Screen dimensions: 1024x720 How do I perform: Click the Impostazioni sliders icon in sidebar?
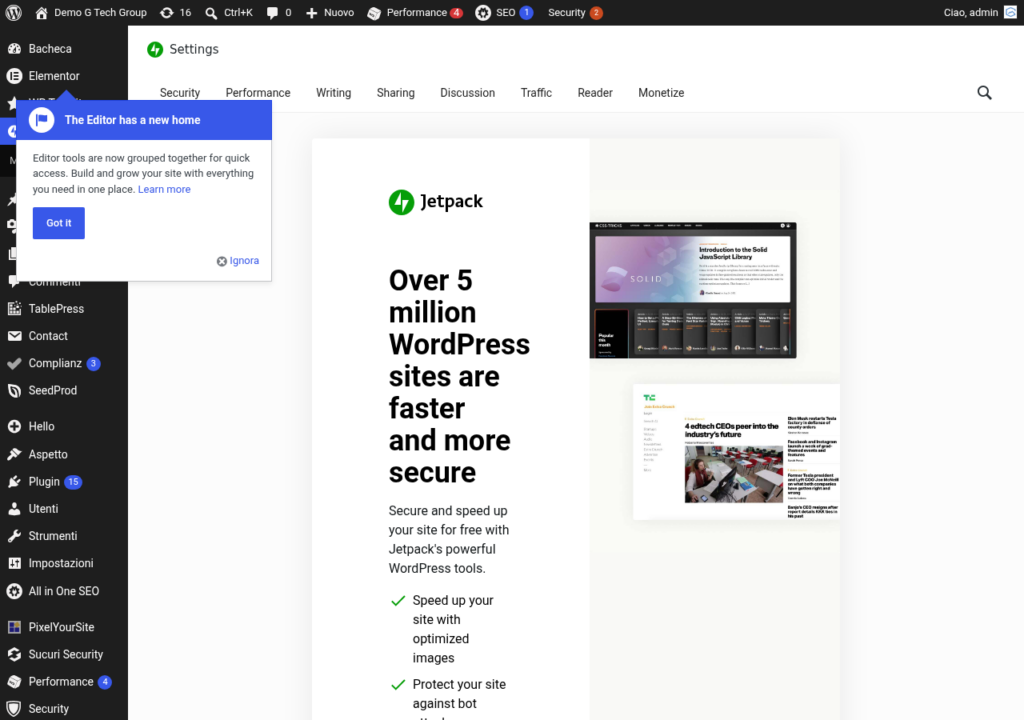pos(14,563)
